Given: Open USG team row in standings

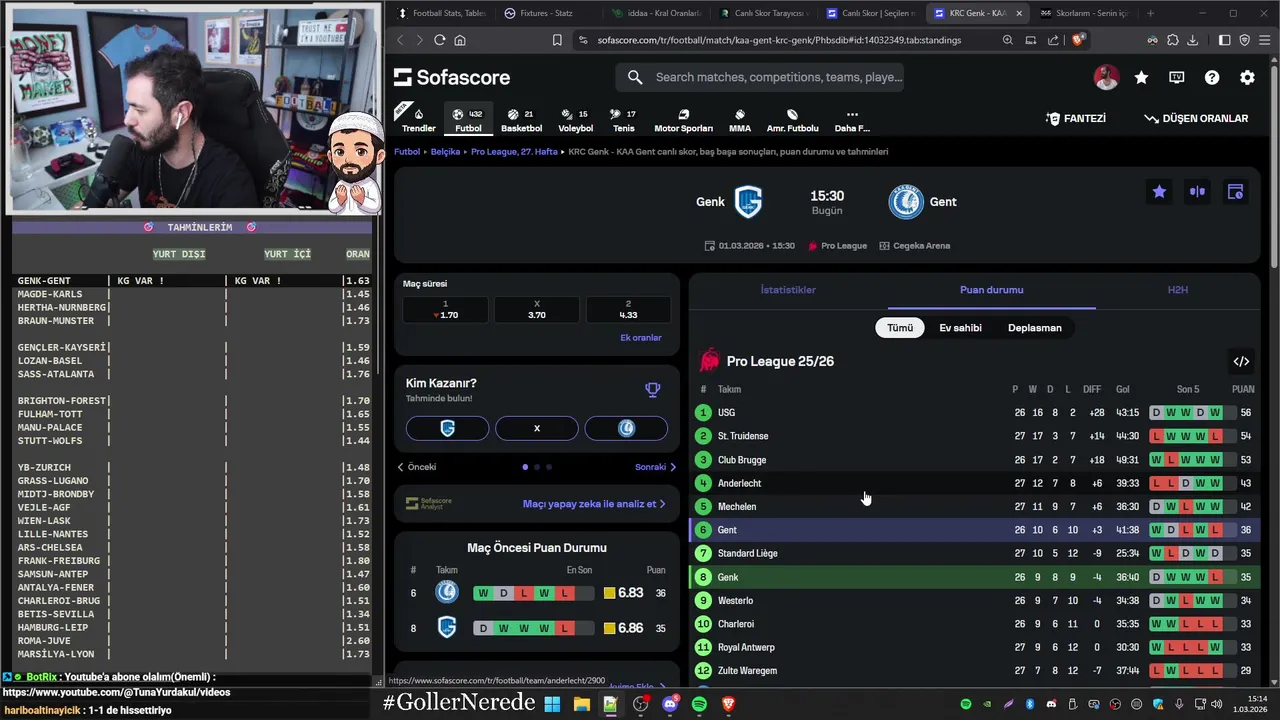Looking at the screenshot, I should 975,412.
